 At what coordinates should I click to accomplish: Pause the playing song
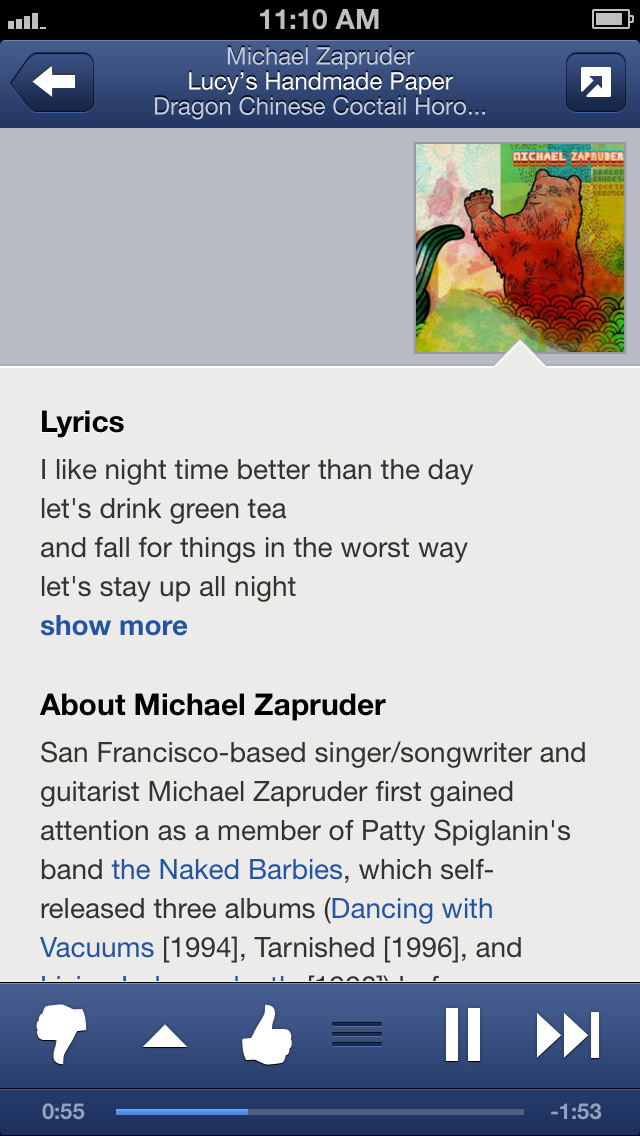462,1034
